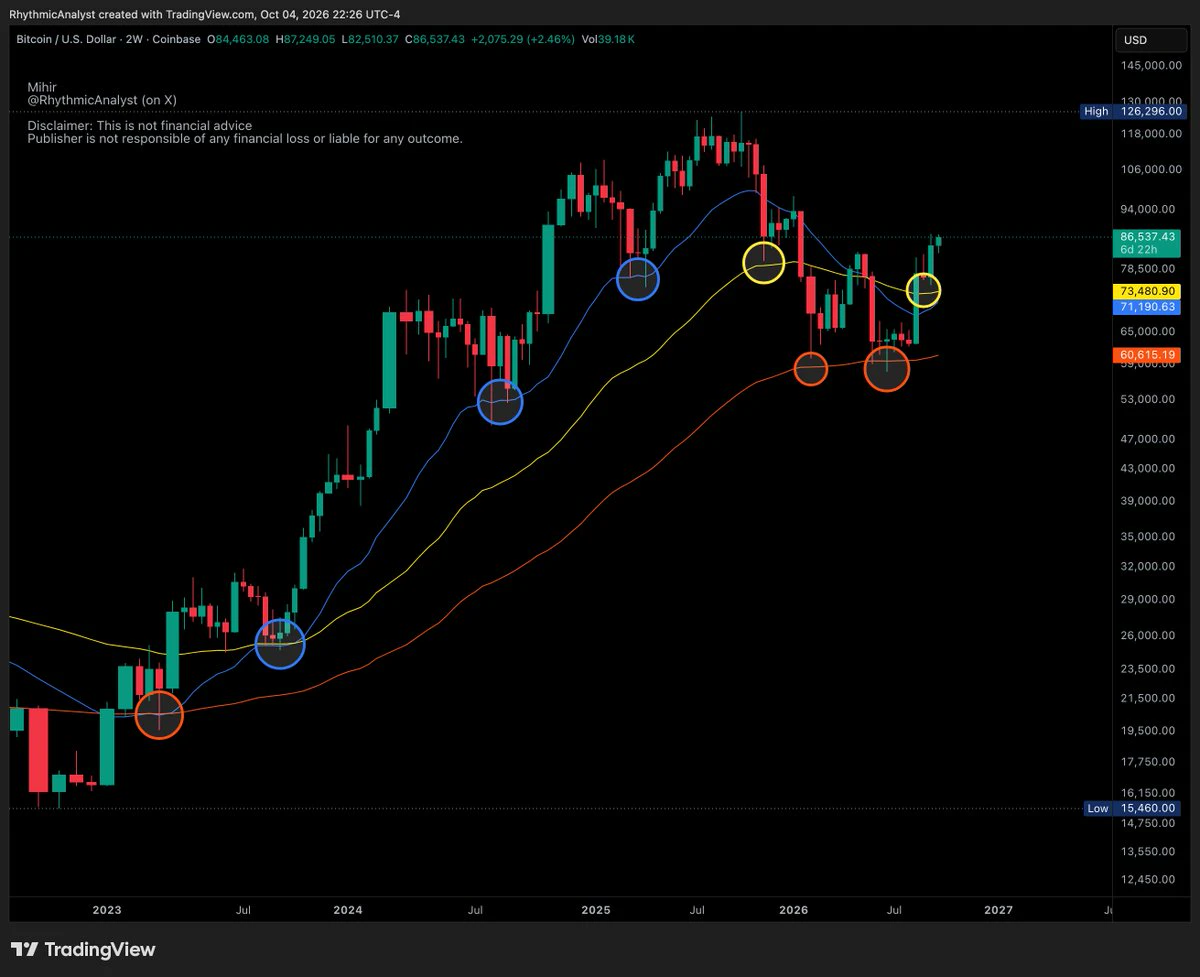The image size is (1200, 977).
Task: Click the Mihir author name text
Action: (41, 88)
